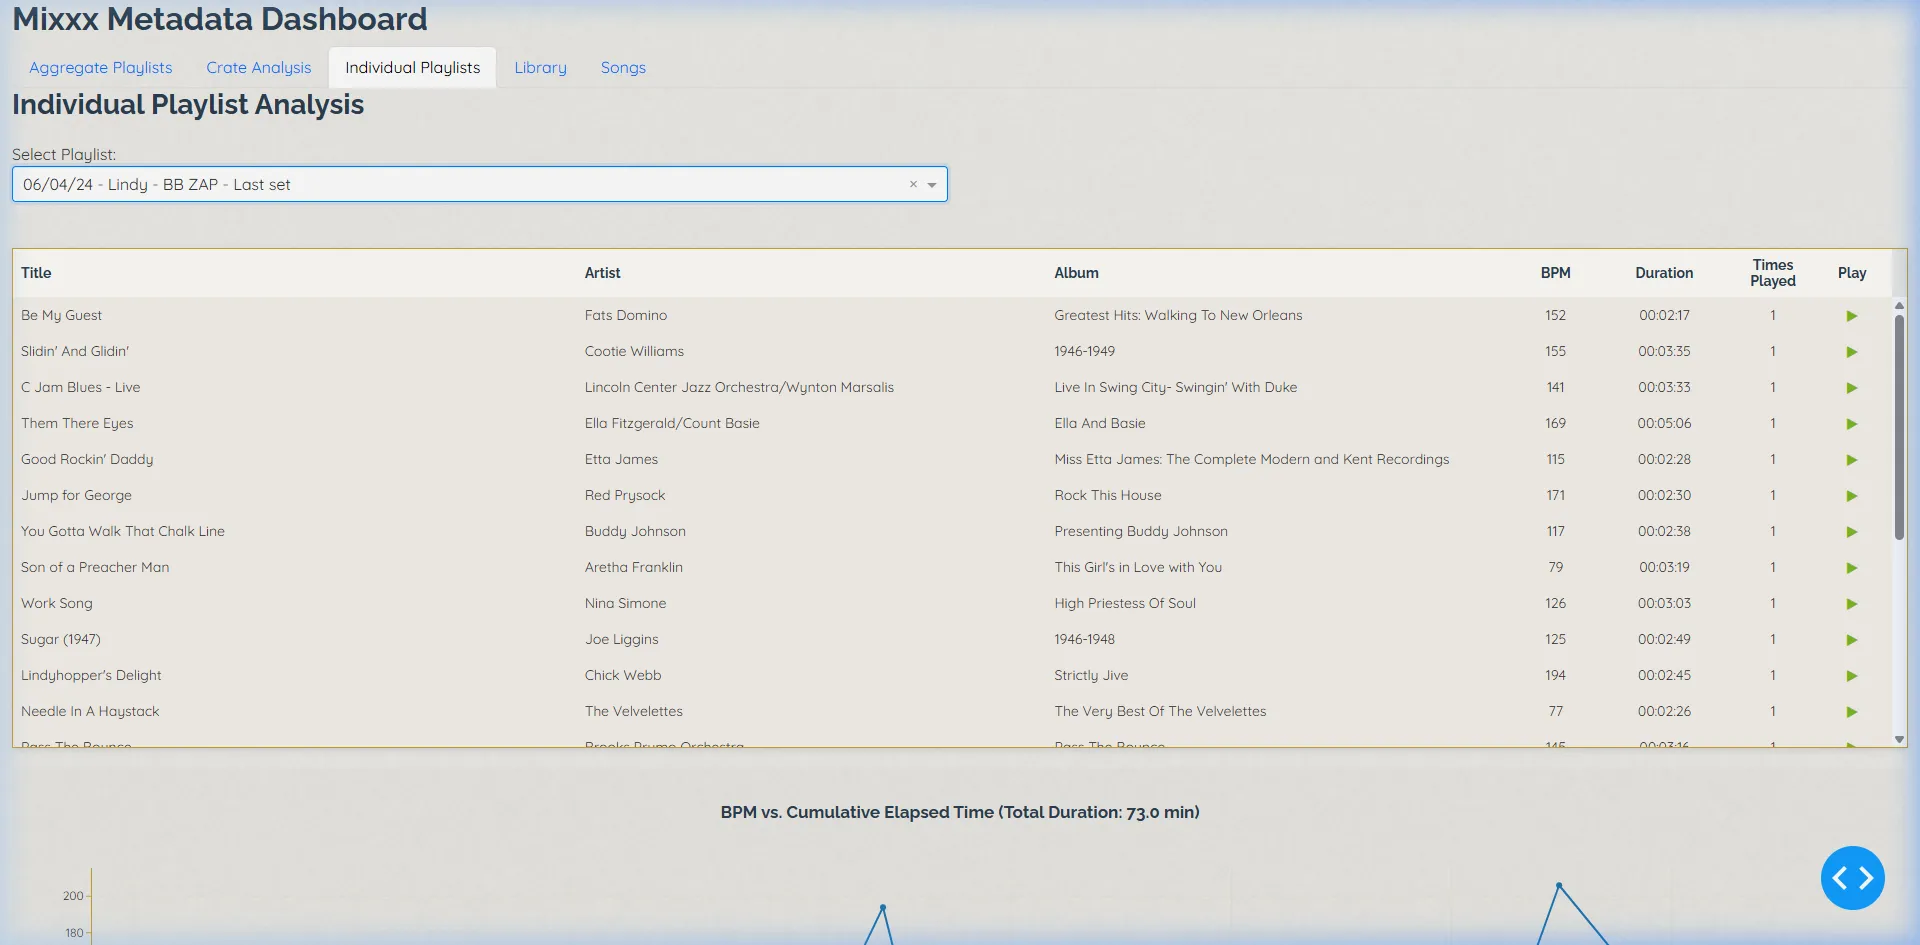The height and width of the screenshot is (945, 1920).
Task: Click duration 00:05:06
Action: 1664,423
